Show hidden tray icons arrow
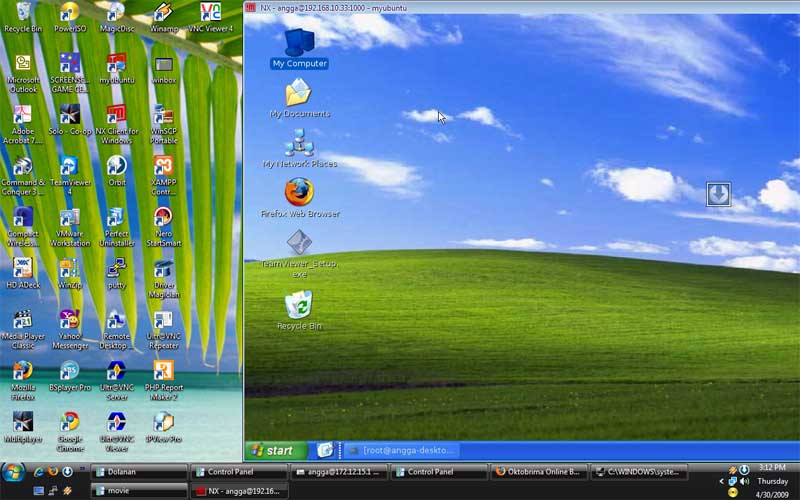800x500 pixels. 721,481
